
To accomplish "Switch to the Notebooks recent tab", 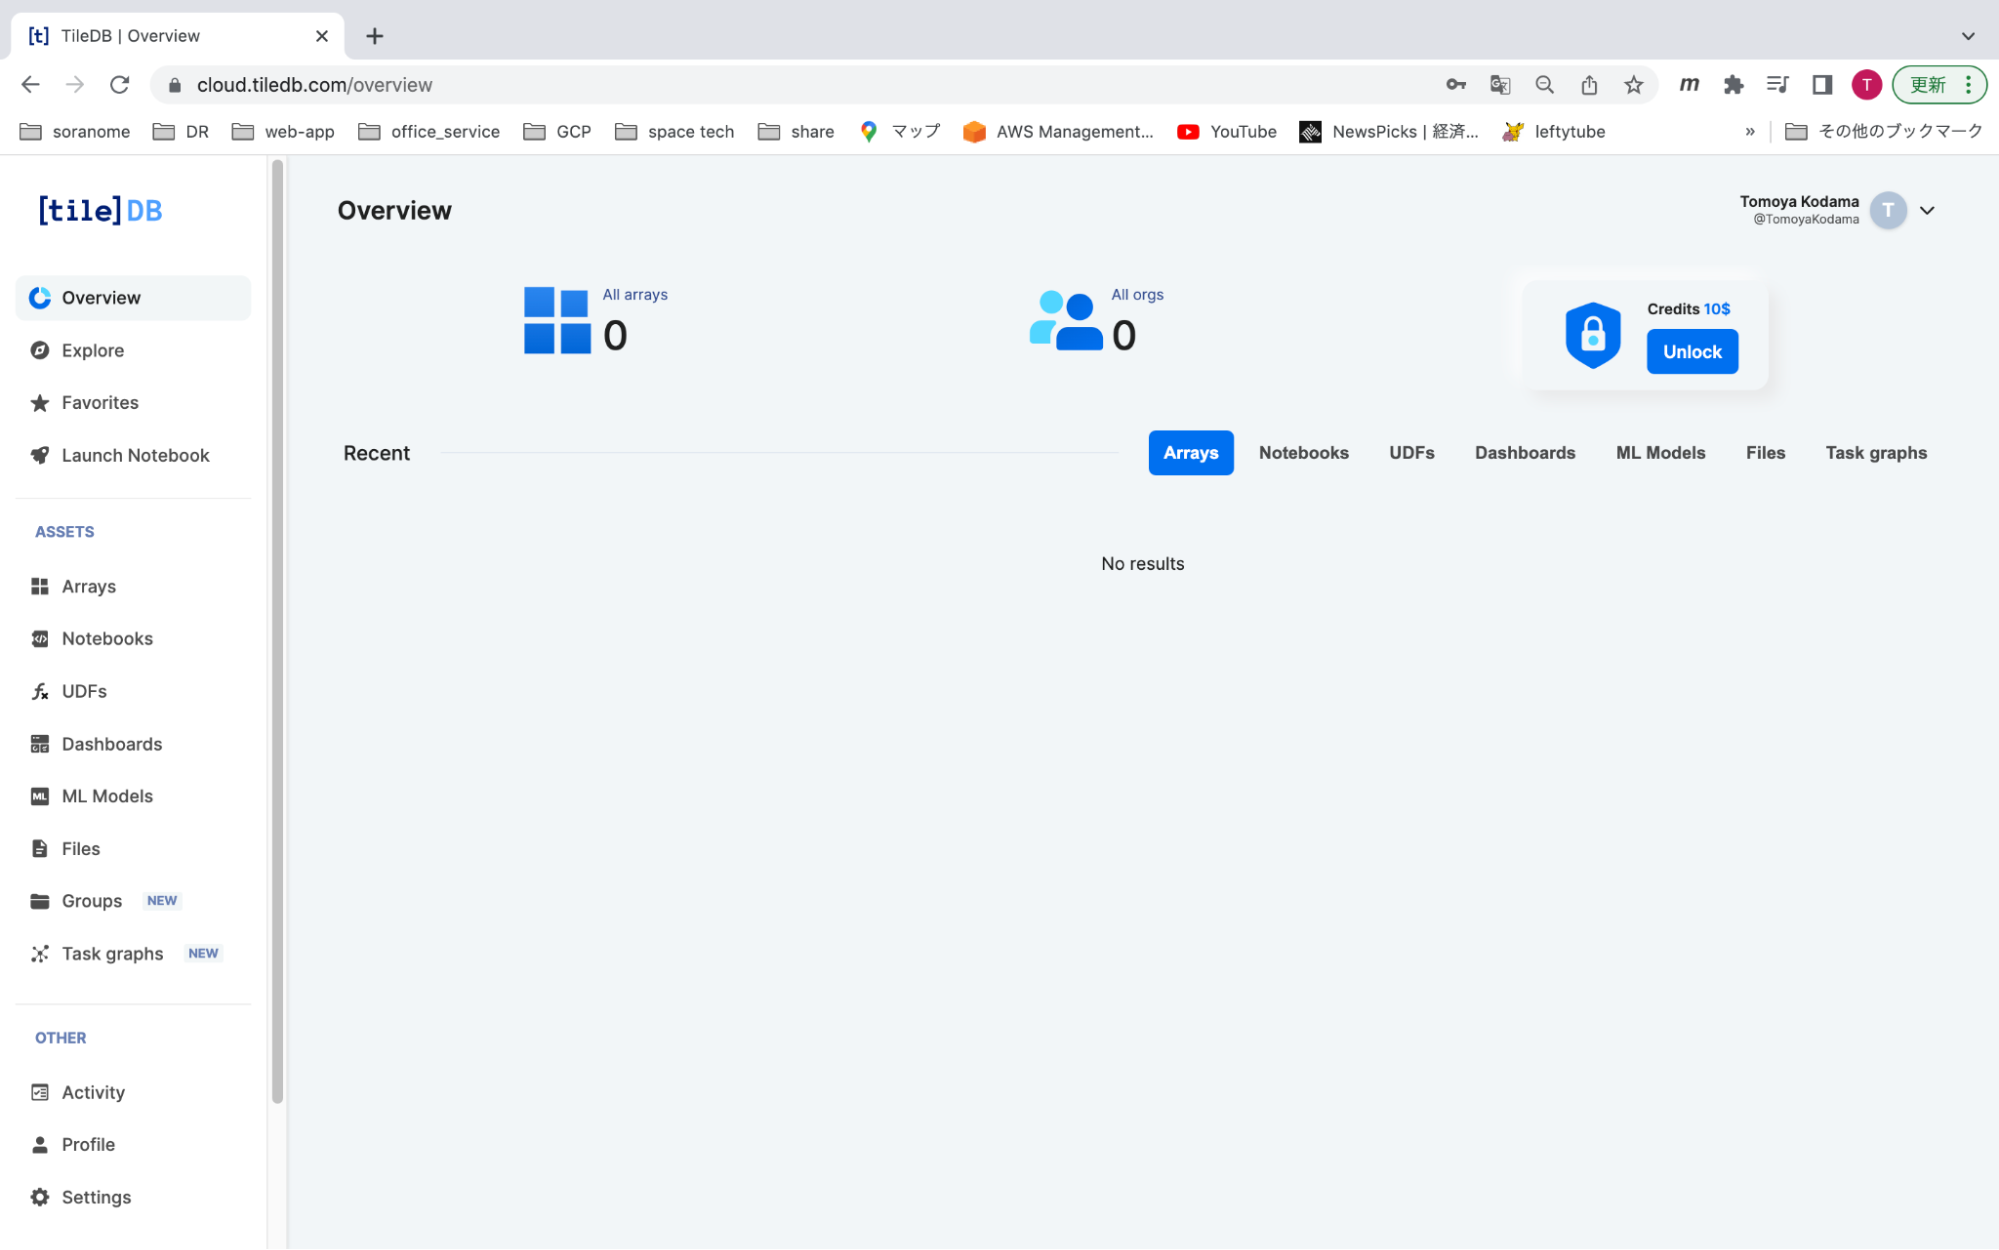I will point(1304,453).
